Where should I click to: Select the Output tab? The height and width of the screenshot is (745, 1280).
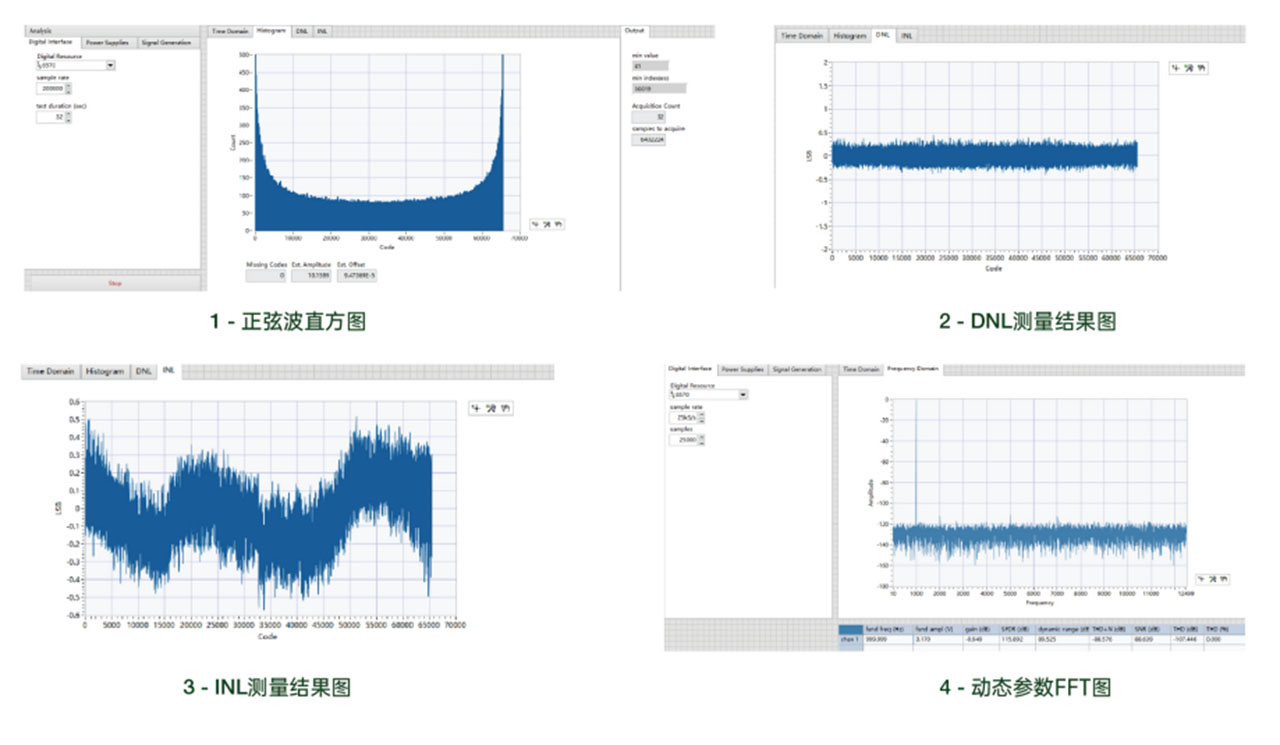[635, 31]
